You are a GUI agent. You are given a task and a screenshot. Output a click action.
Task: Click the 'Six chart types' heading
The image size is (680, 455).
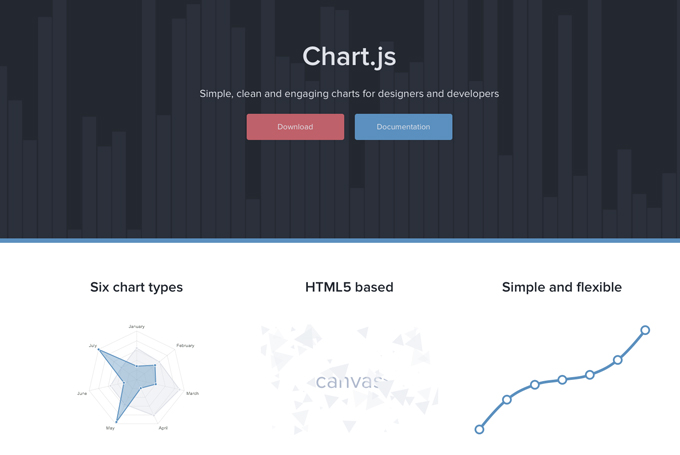coord(137,287)
